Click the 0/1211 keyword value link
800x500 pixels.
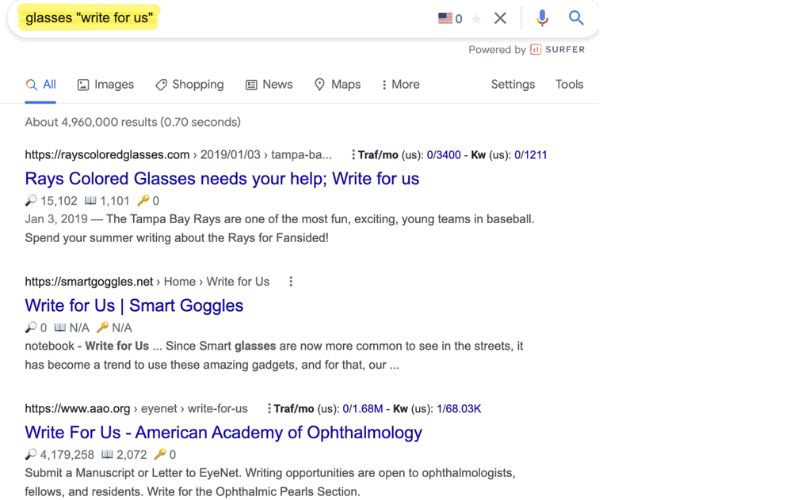tap(531, 155)
